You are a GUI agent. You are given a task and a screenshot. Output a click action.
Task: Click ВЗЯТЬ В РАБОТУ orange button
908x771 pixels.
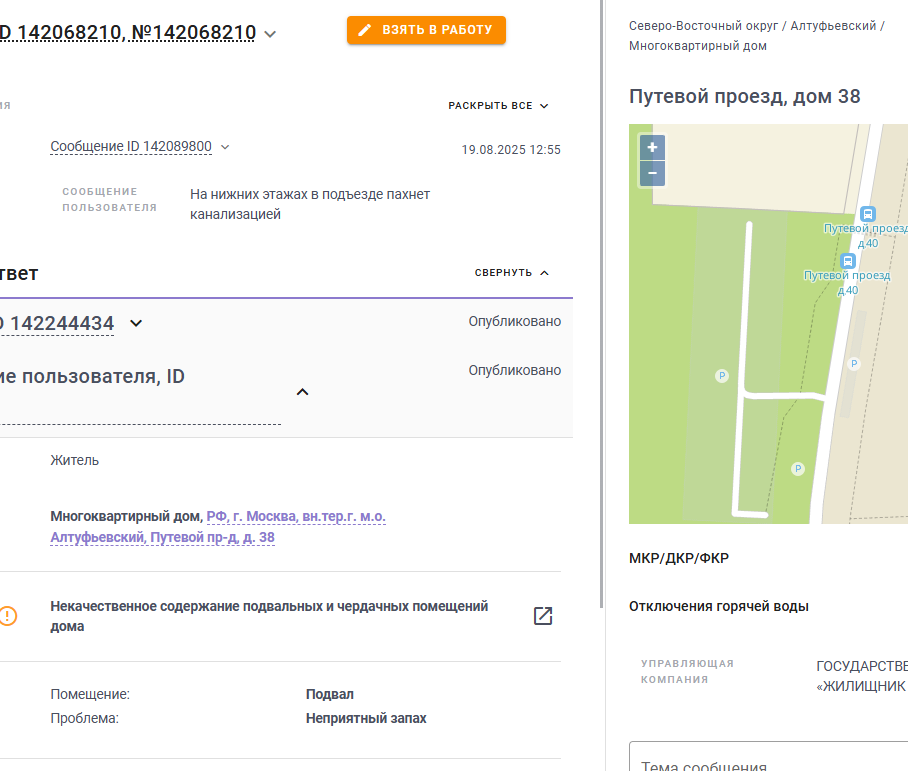pyautogui.click(x=426, y=30)
